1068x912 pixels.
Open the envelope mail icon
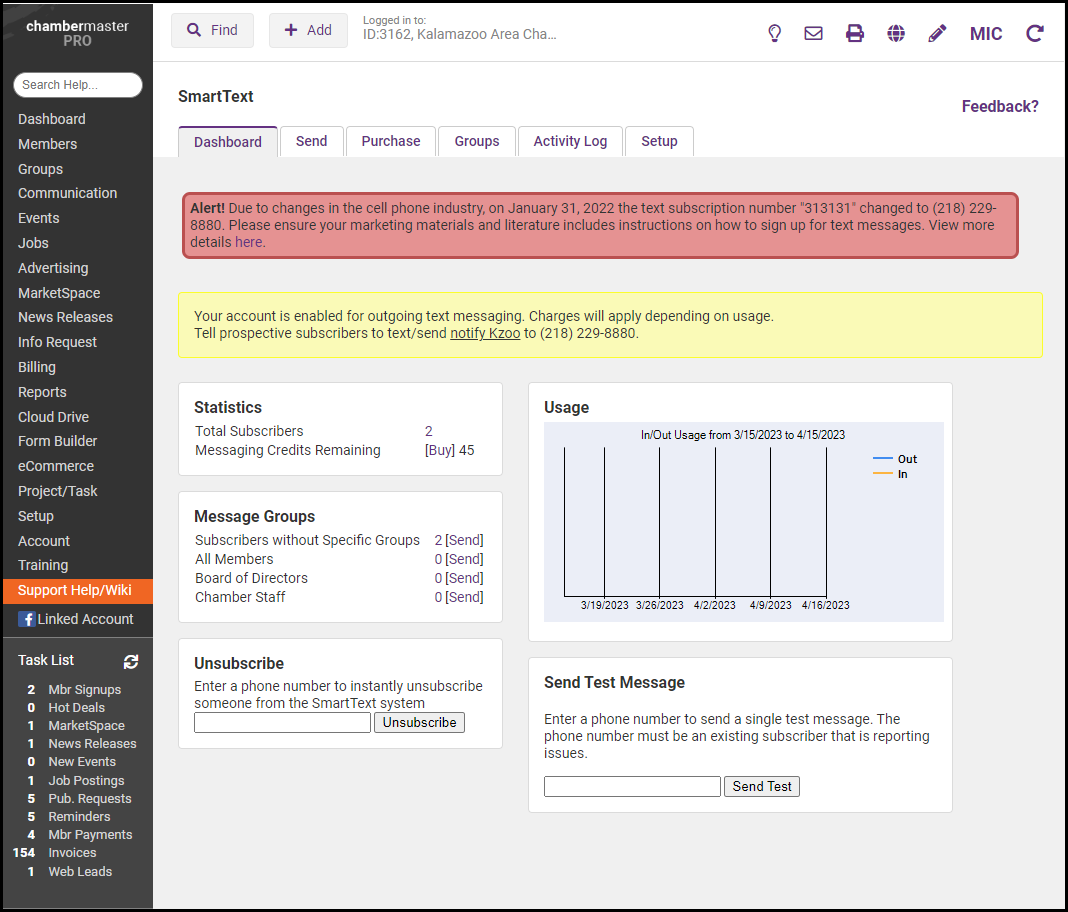click(813, 33)
